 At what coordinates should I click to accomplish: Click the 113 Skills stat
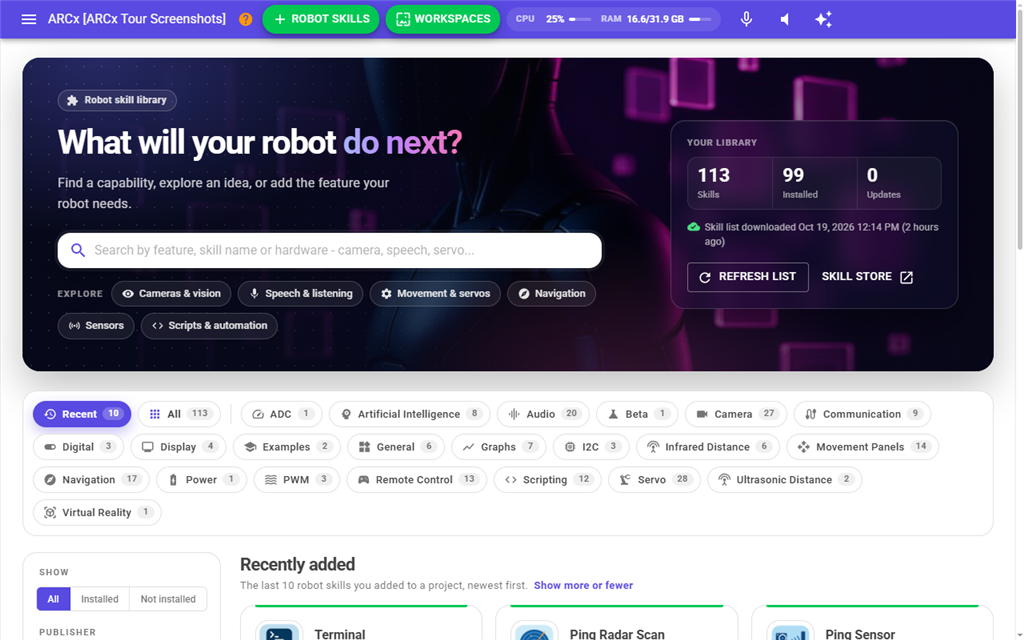click(729, 183)
